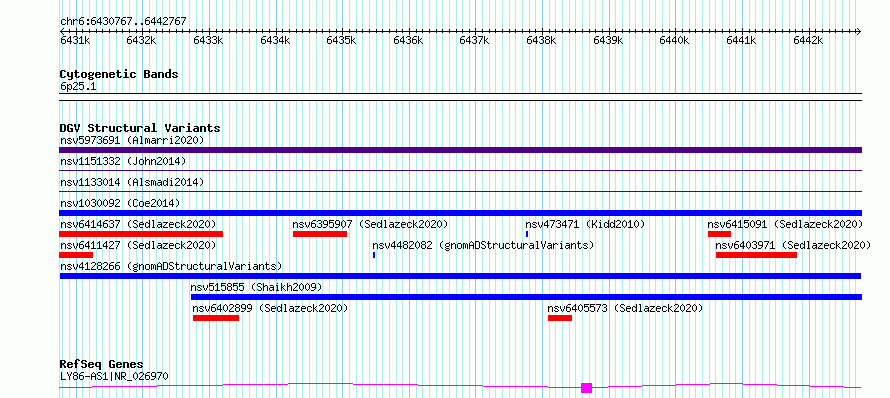The image size is (890, 398).
Task: Open nsv4482082 (gnomADStructuralVariants) label
Action: 483,245
